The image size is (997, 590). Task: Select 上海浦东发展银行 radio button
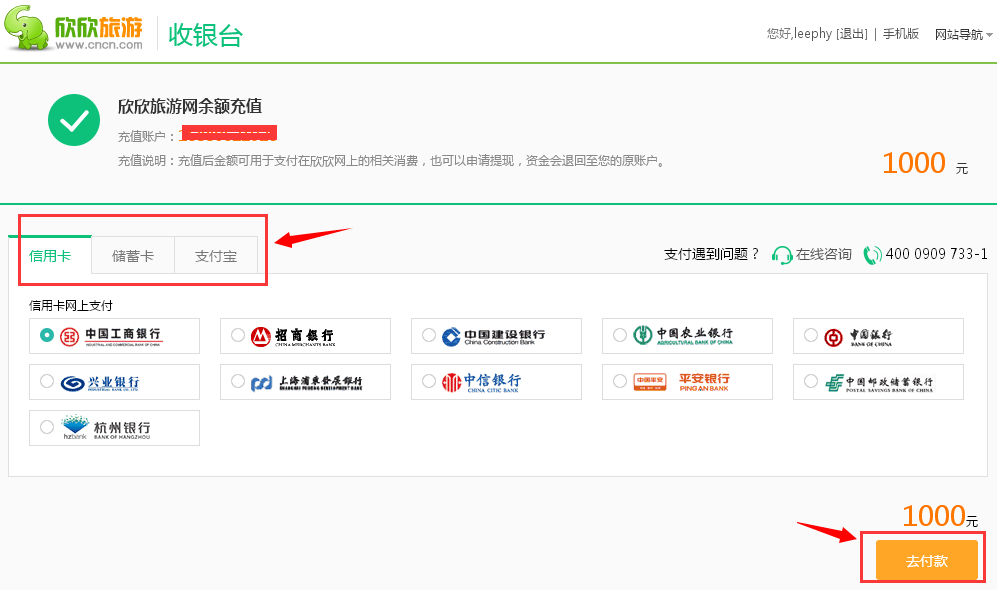point(238,381)
